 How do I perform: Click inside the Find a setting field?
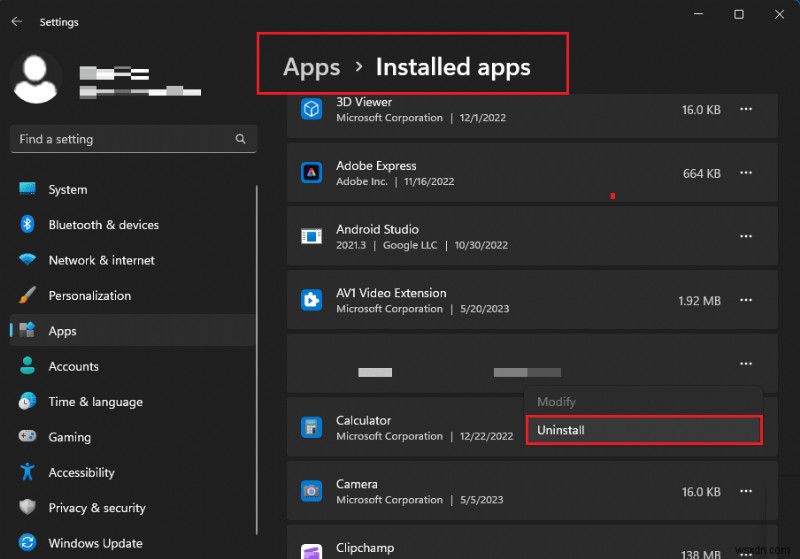pos(133,139)
